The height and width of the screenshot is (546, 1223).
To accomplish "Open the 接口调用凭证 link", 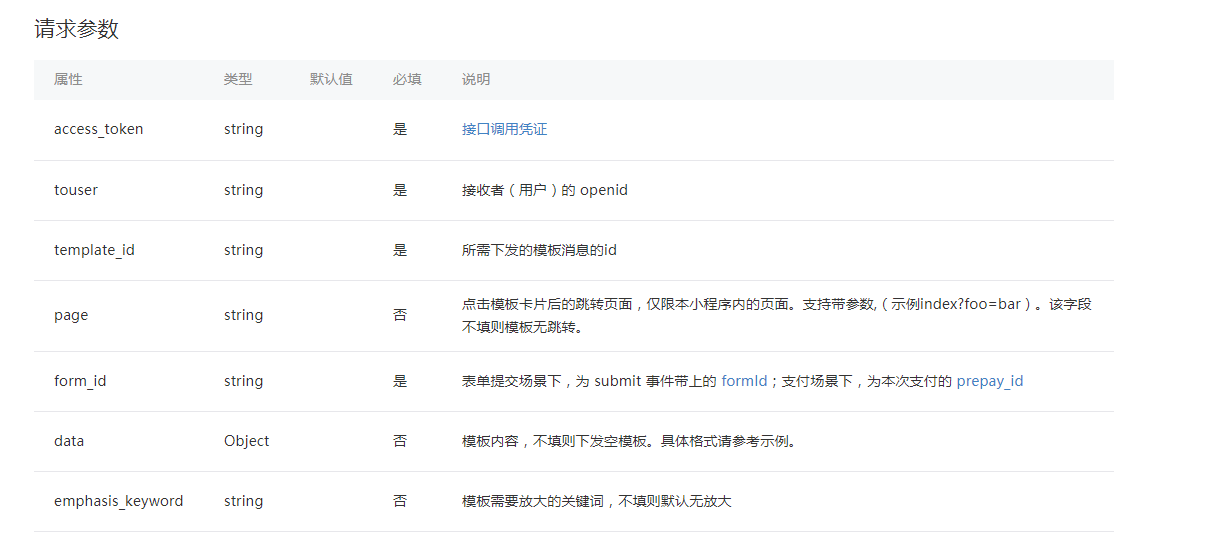I will click(x=504, y=129).
